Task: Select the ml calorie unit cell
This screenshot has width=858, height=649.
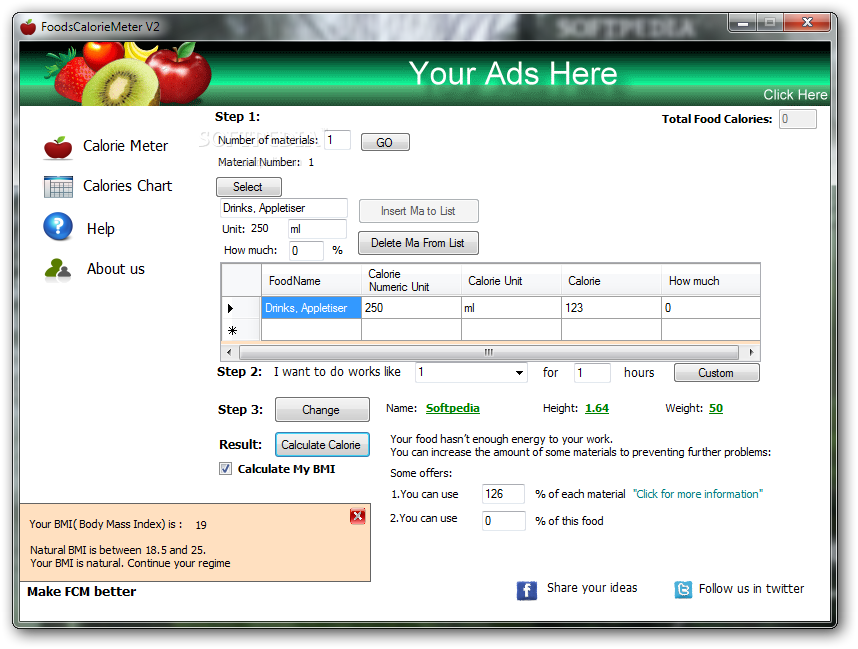Action: click(512, 308)
